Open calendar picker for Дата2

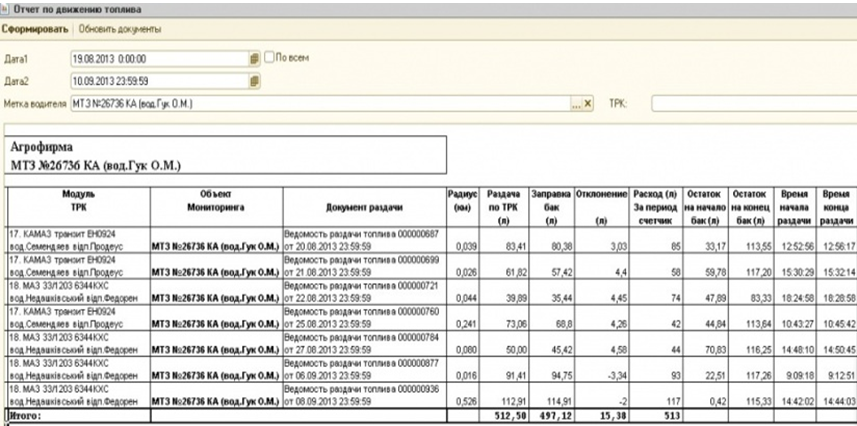pos(254,81)
